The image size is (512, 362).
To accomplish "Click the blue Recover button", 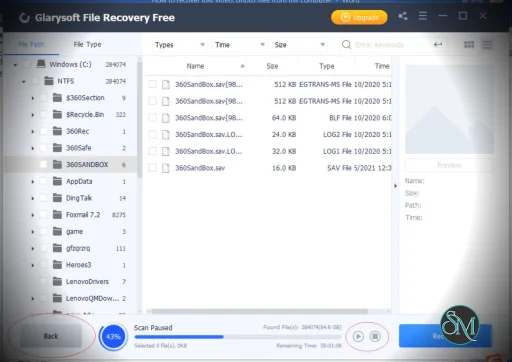I will pos(445,336).
